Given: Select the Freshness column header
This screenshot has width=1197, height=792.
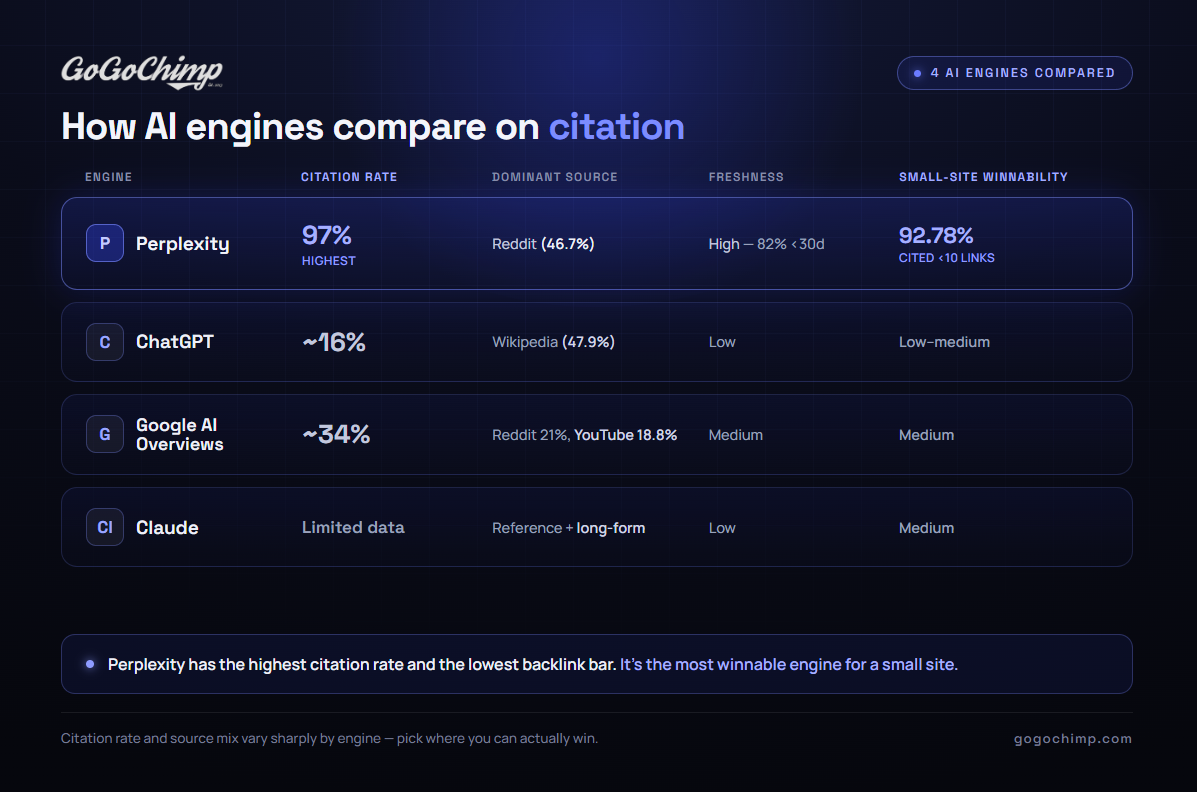Looking at the screenshot, I should coord(746,176).
